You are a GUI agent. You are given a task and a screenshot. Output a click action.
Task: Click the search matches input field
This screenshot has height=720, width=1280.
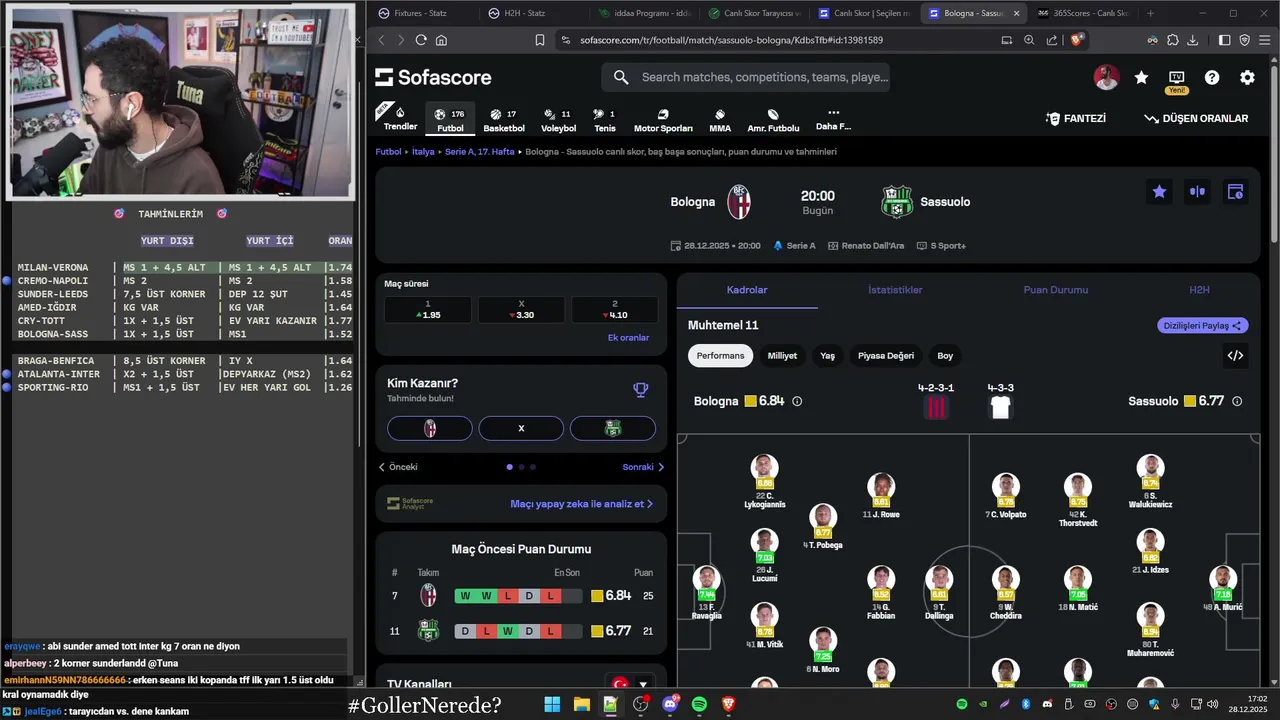[745, 77]
